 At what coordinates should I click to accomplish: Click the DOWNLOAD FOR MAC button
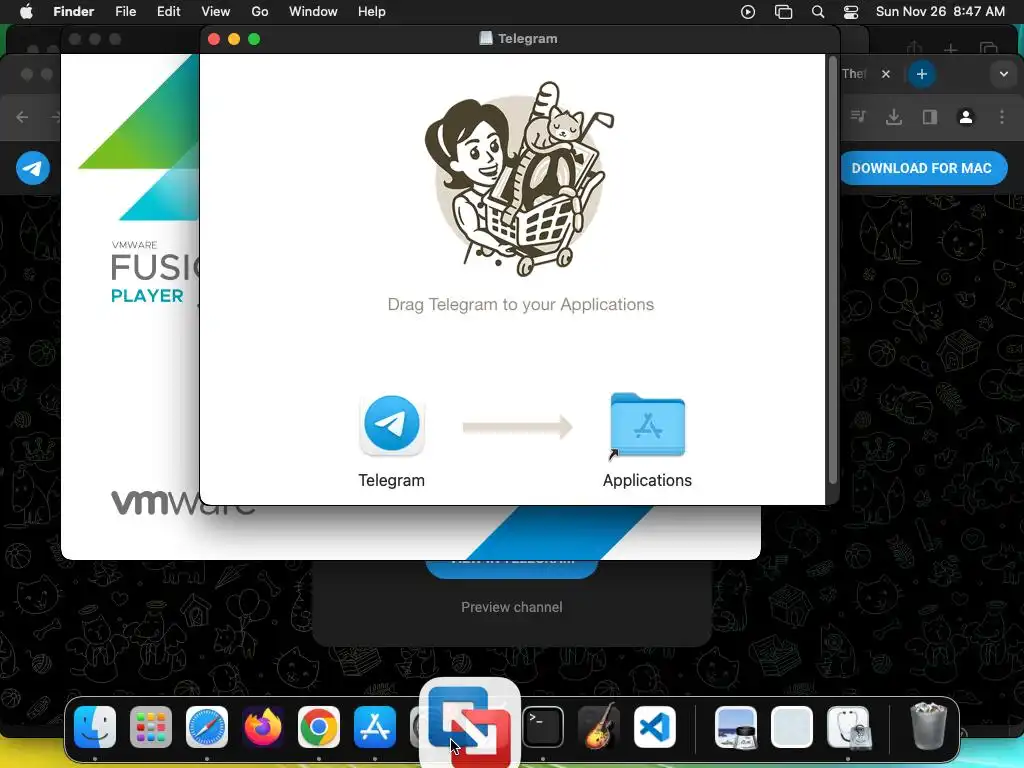(922, 168)
